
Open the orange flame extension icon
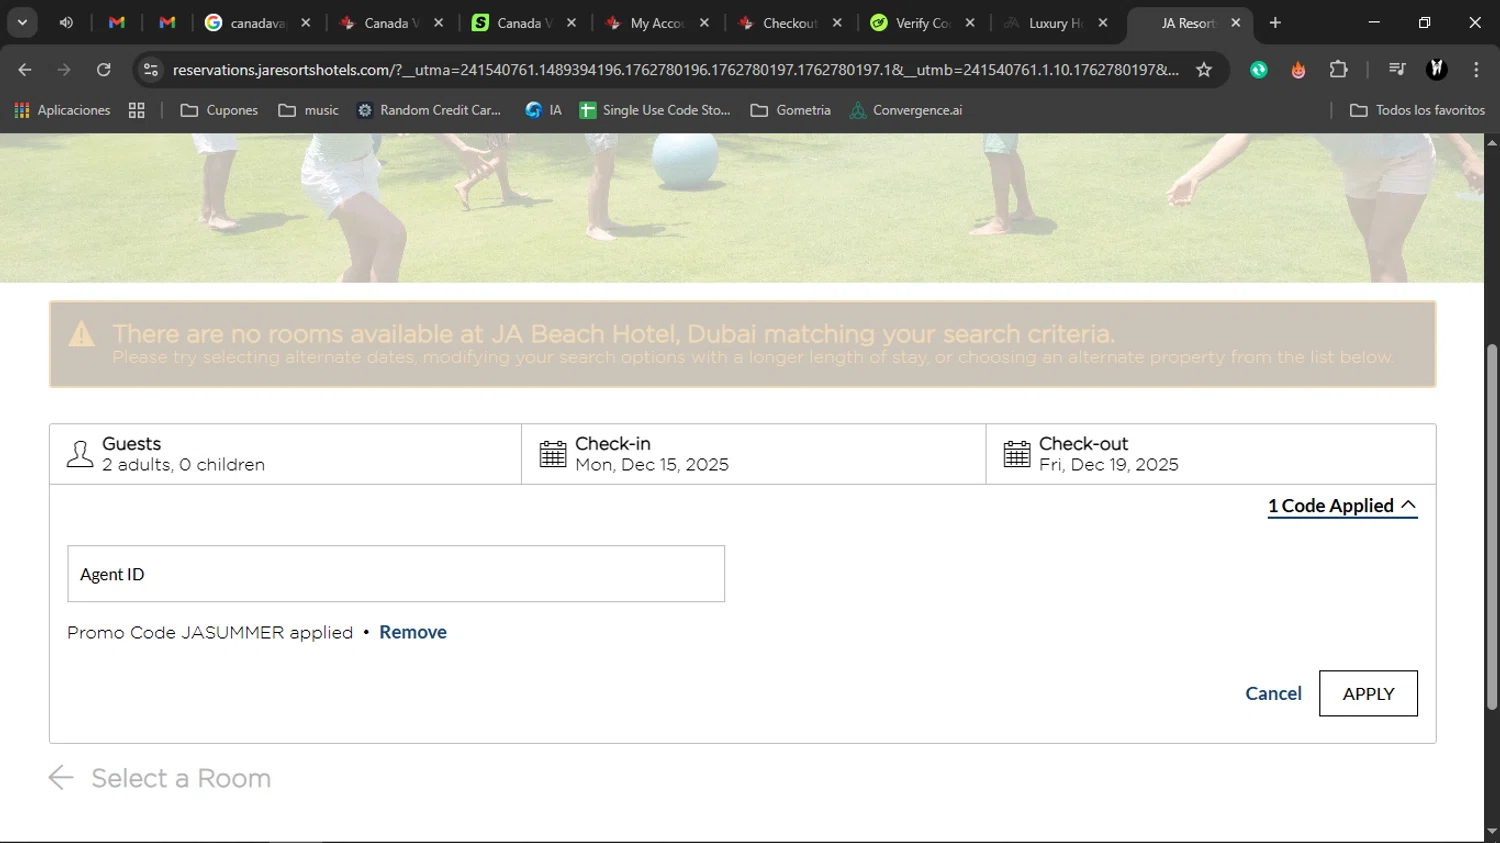(1298, 69)
